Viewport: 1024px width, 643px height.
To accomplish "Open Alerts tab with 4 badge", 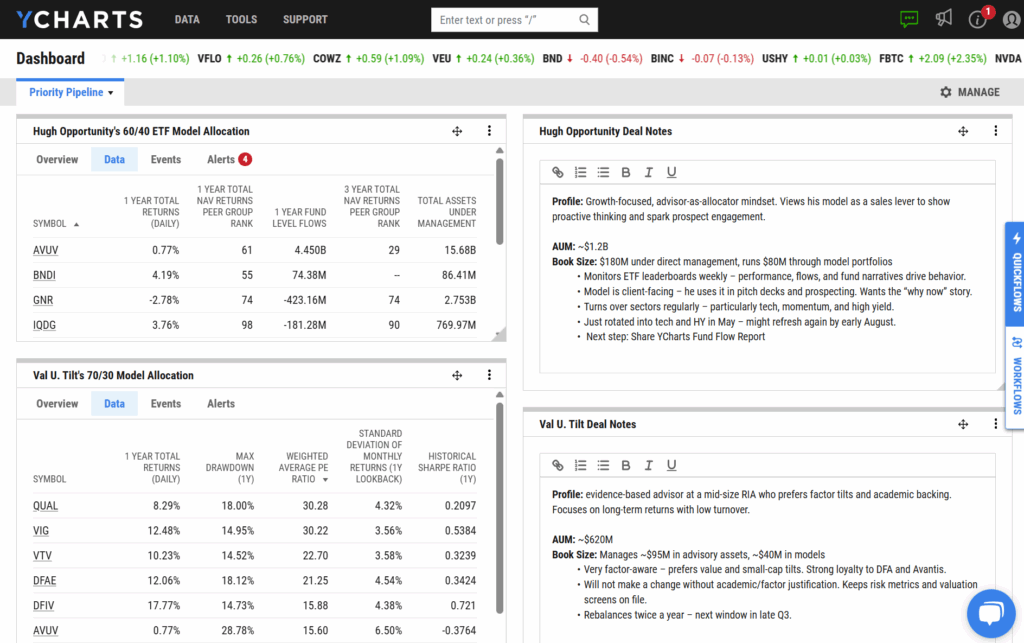I will pyautogui.click(x=229, y=159).
